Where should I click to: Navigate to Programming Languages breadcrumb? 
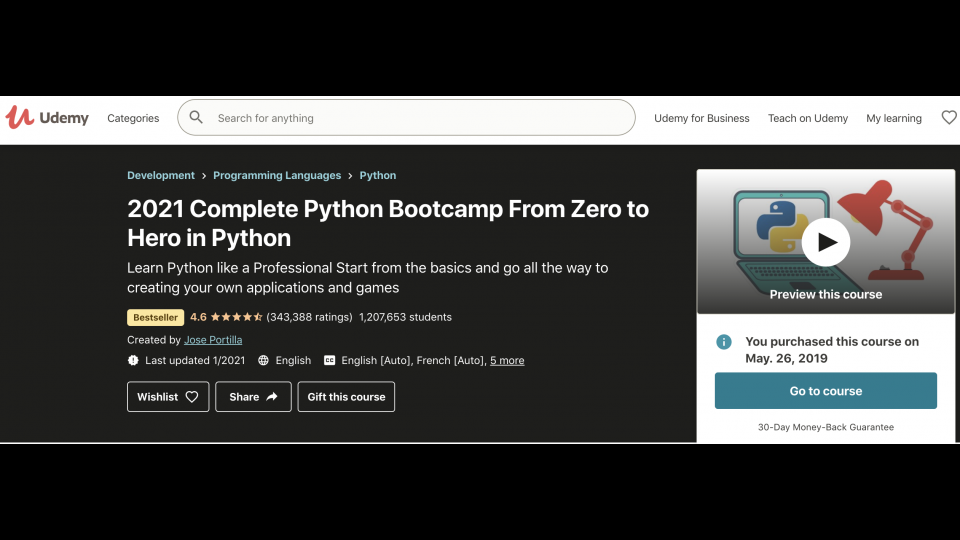[x=277, y=175]
